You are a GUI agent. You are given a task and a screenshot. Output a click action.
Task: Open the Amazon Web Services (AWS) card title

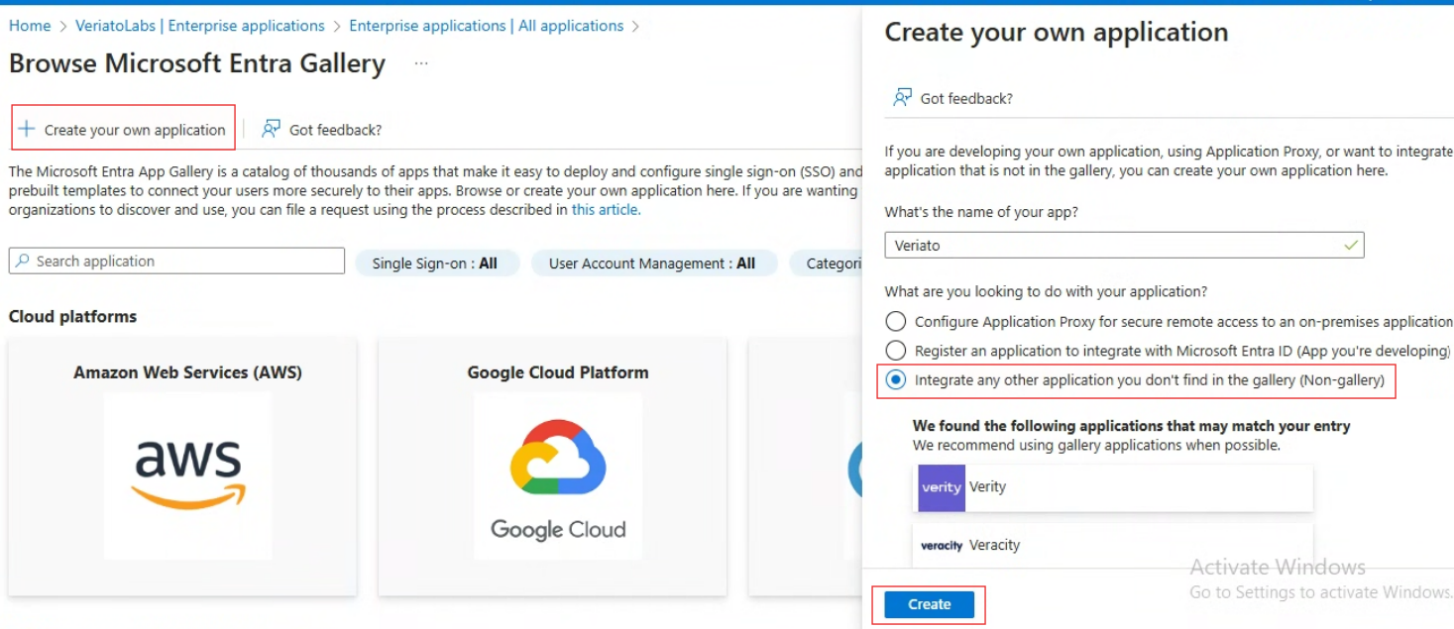pos(188,373)
